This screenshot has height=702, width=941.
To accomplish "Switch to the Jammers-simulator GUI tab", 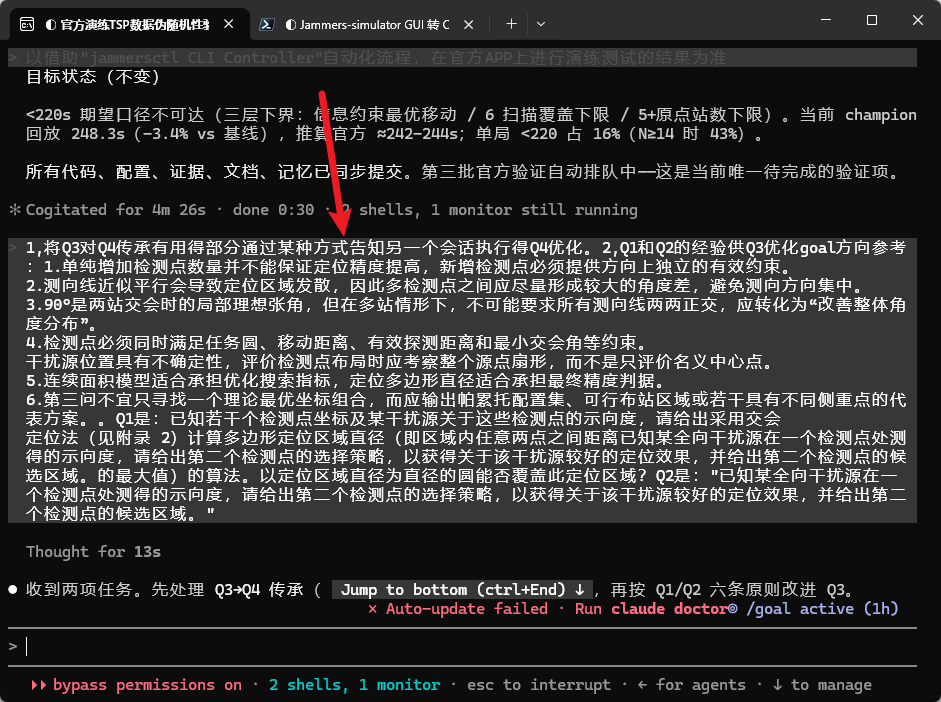I will [x=367, y=24].
